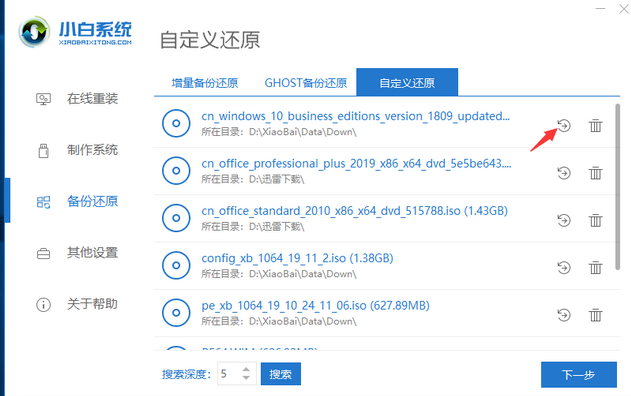Select pe_xb_1064_19_10_24_11_06.iso (627.89MB) name
Image resolution: width=631 pixels, height=396 pixels.
pyautogui.click(x=316, y=305)
